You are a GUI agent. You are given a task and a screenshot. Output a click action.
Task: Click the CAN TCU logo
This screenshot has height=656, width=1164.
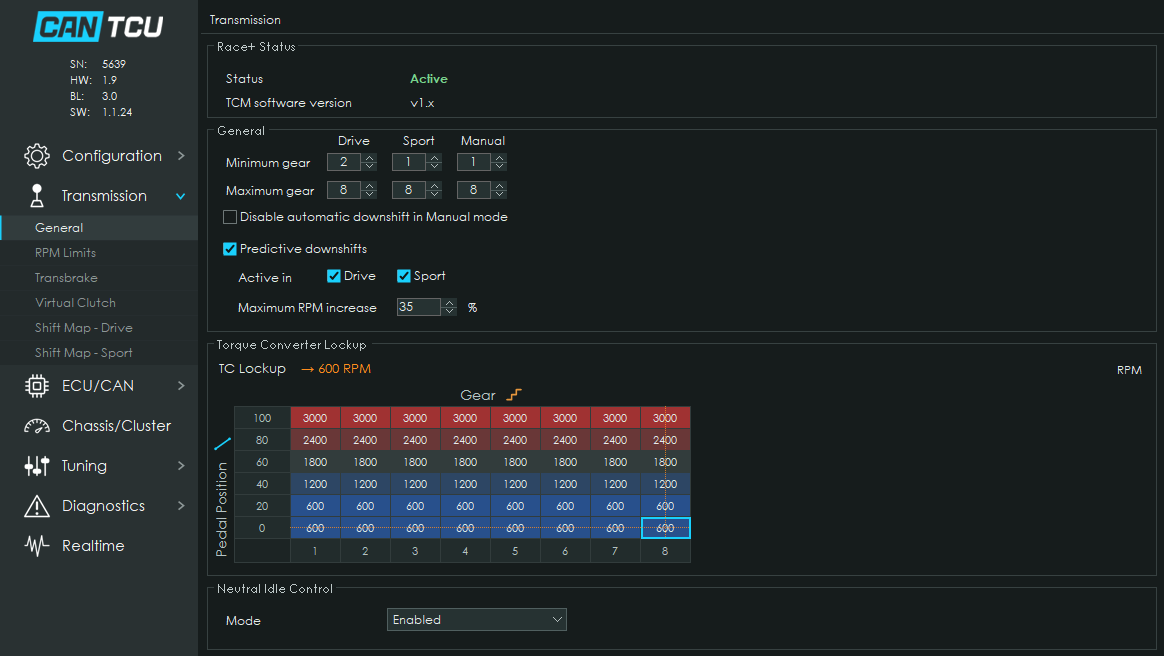(x=99, y=27)
